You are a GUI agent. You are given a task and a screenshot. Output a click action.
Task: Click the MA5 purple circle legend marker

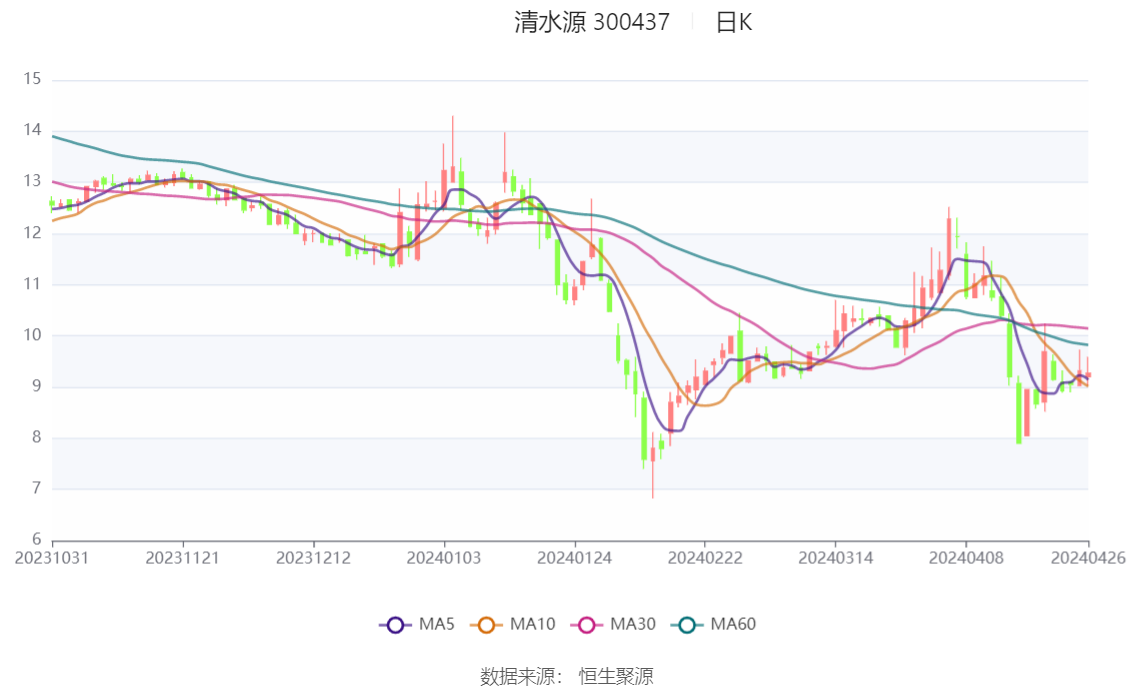(395, 625)
